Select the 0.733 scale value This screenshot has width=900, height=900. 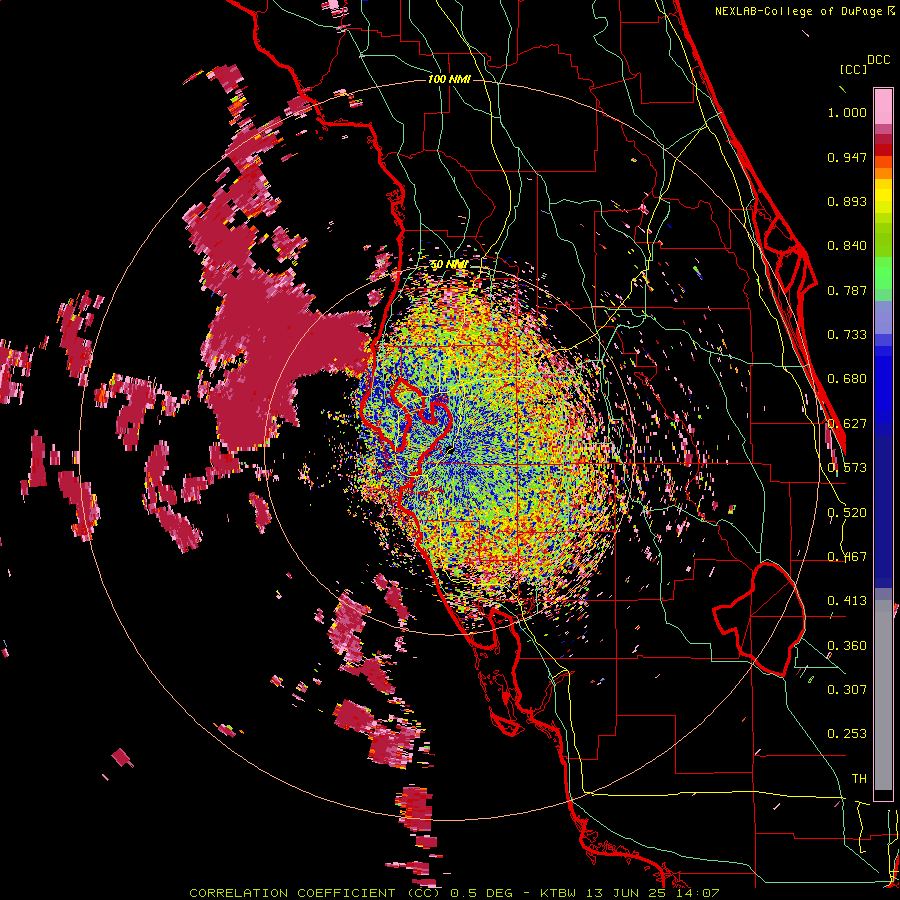(x=847, y=335)
